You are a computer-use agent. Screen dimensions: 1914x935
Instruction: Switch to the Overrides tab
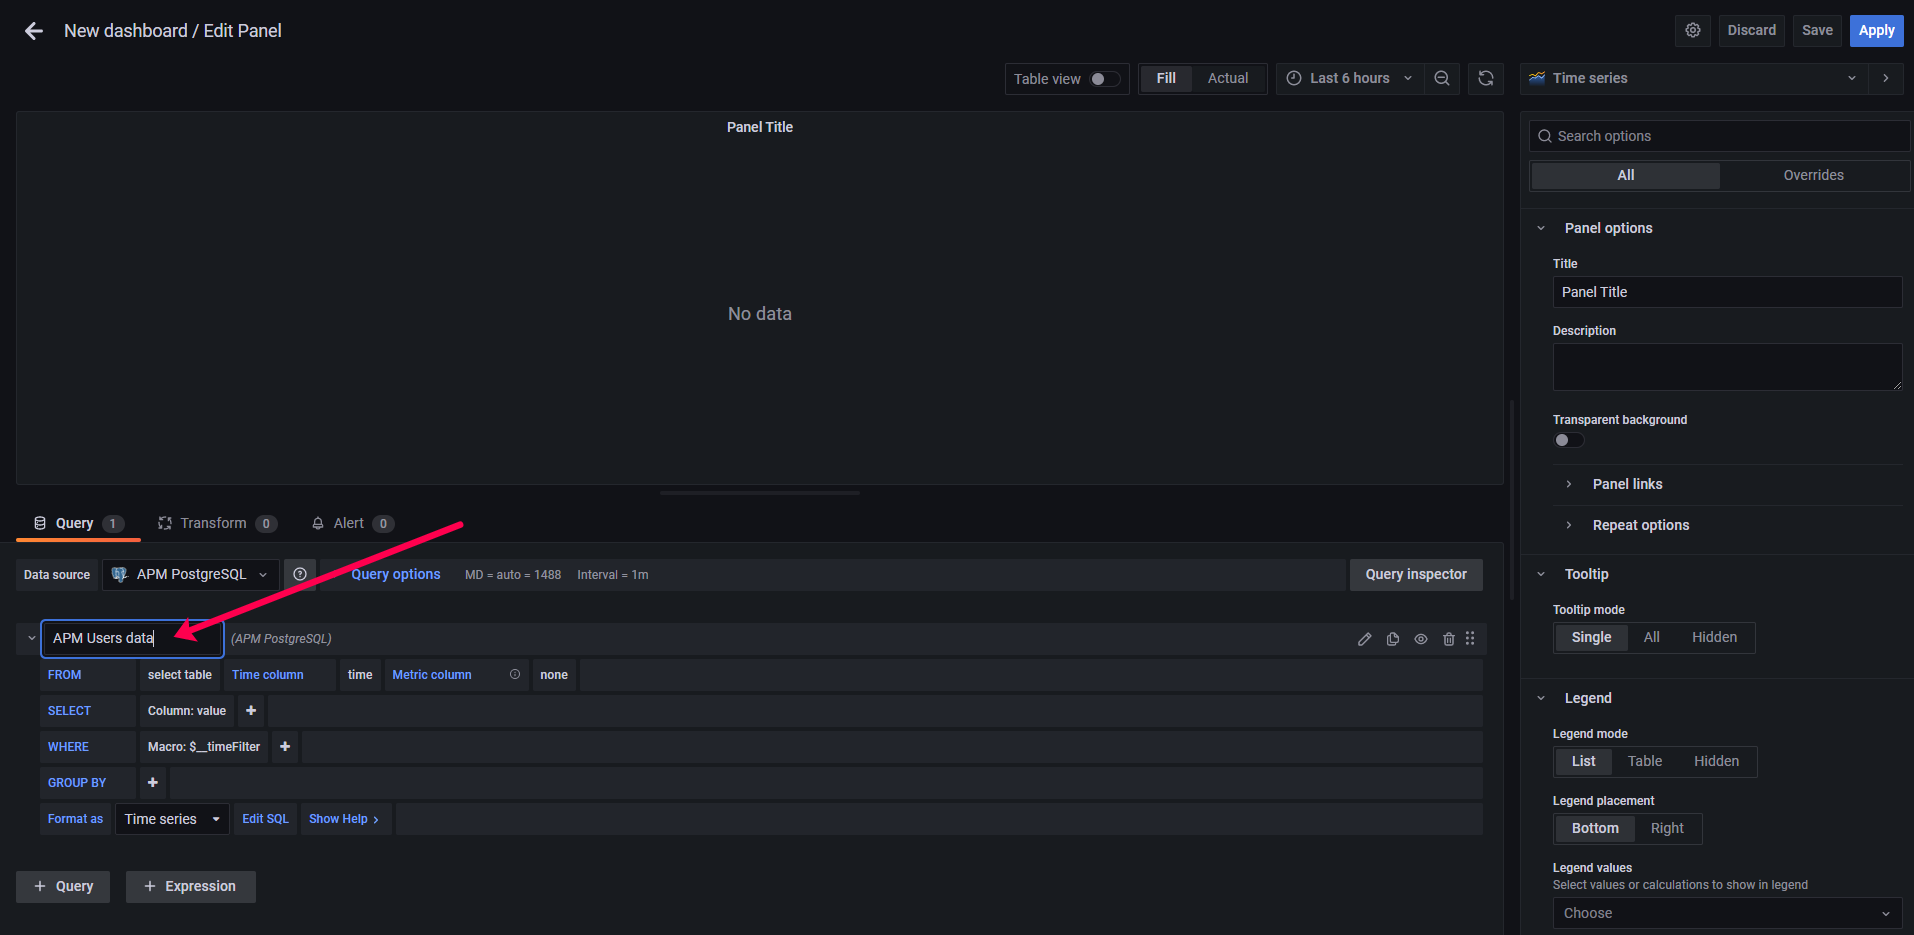[x=1812, y=175]
